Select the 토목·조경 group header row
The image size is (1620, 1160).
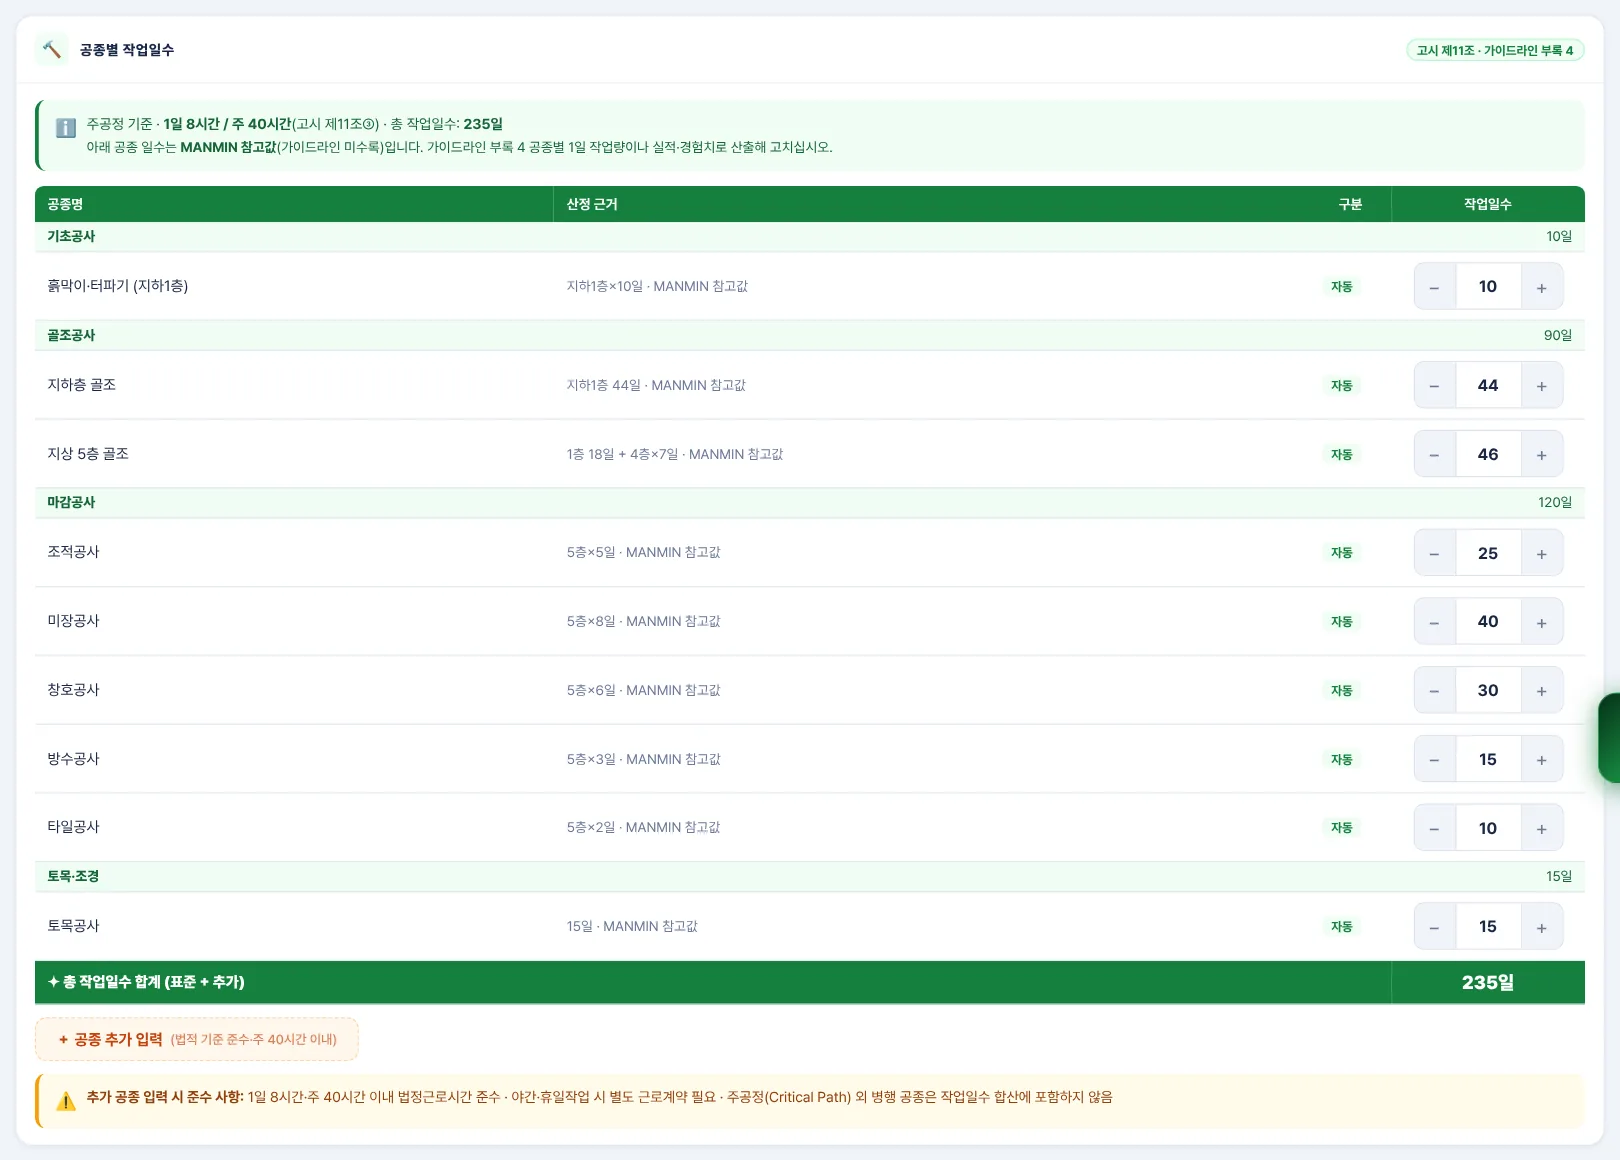point(810,877)
